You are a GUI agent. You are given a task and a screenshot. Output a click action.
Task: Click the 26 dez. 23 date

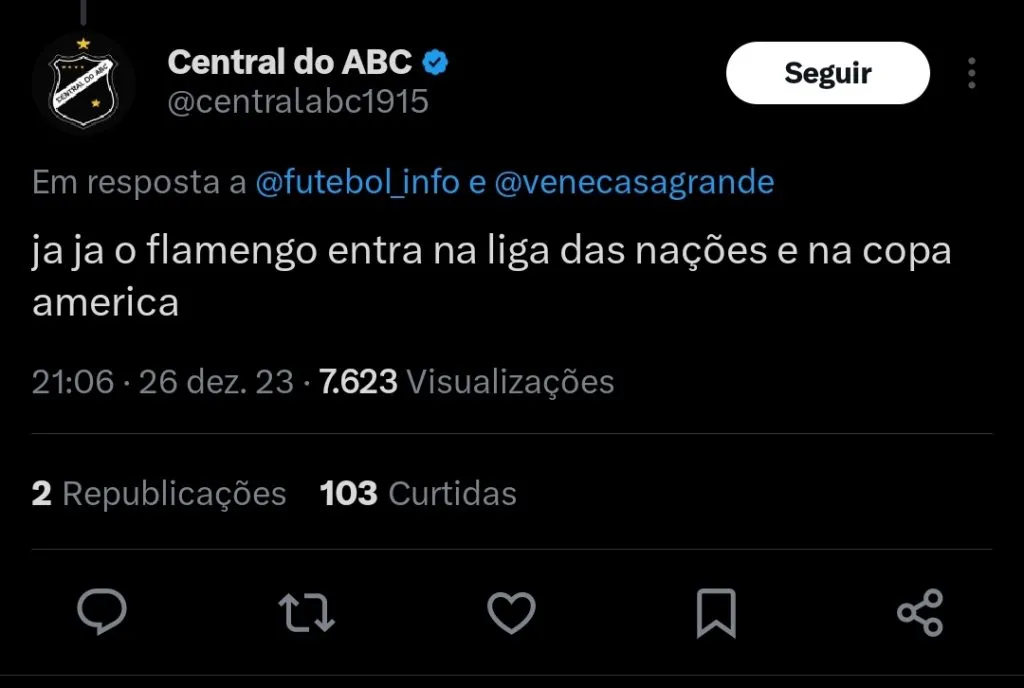click(x=216, y=381)
